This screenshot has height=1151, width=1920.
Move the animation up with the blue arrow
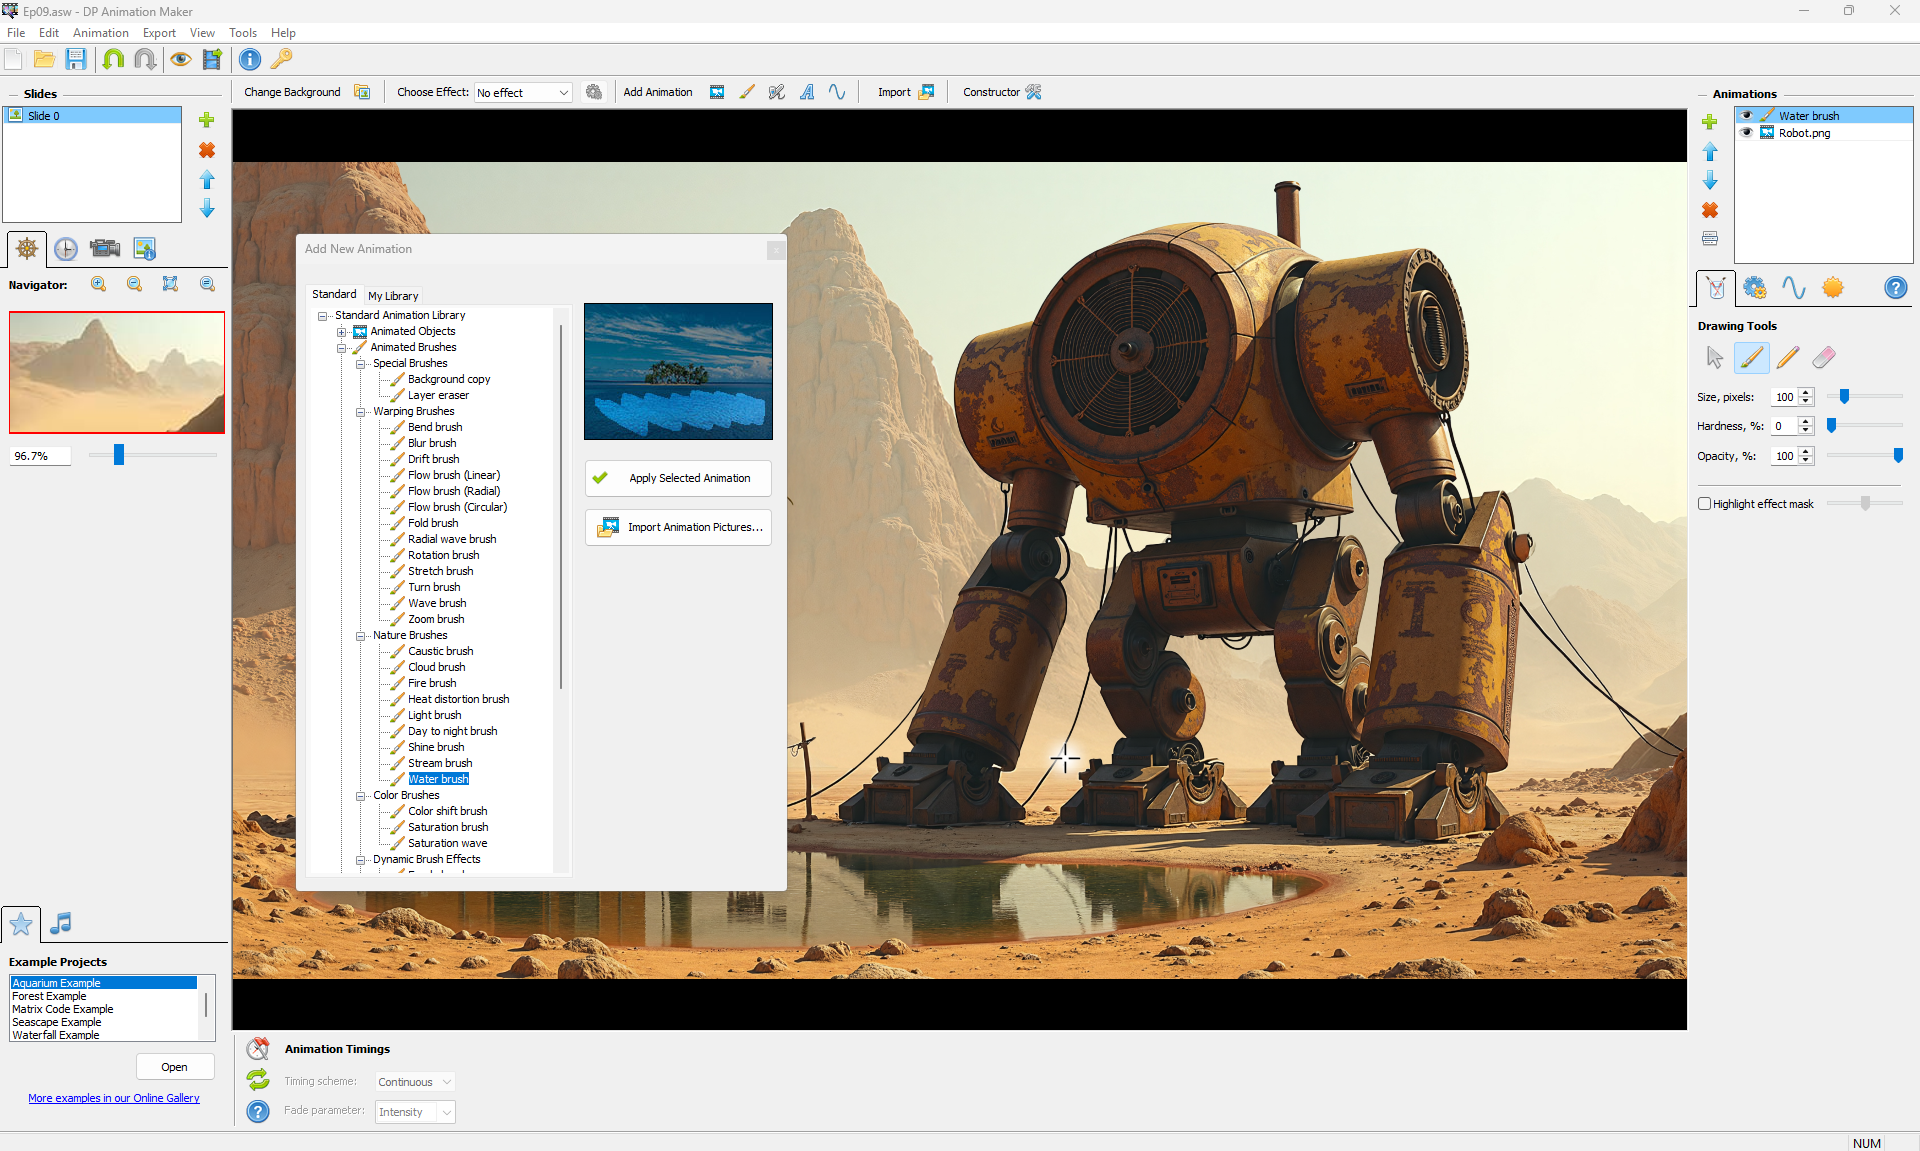(x=1710, y=152)
